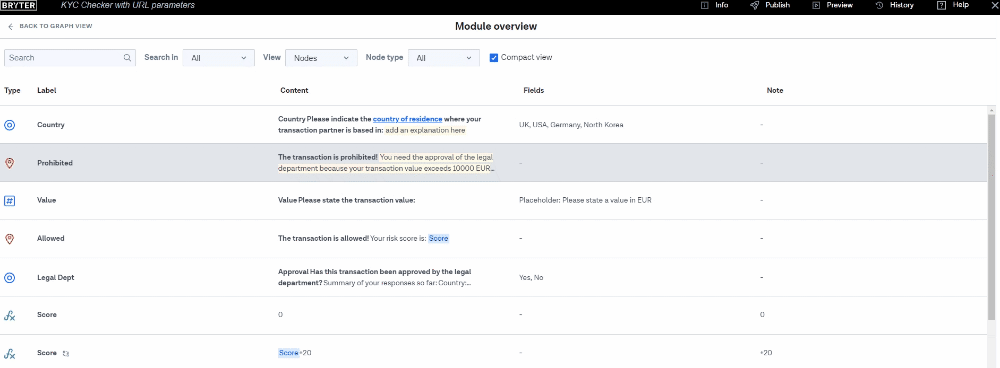This screenshot has height=368, width=1000.
Task: Click the vertical scrollbar thumb
Action: pyautogui.click(x=992, y=217)
